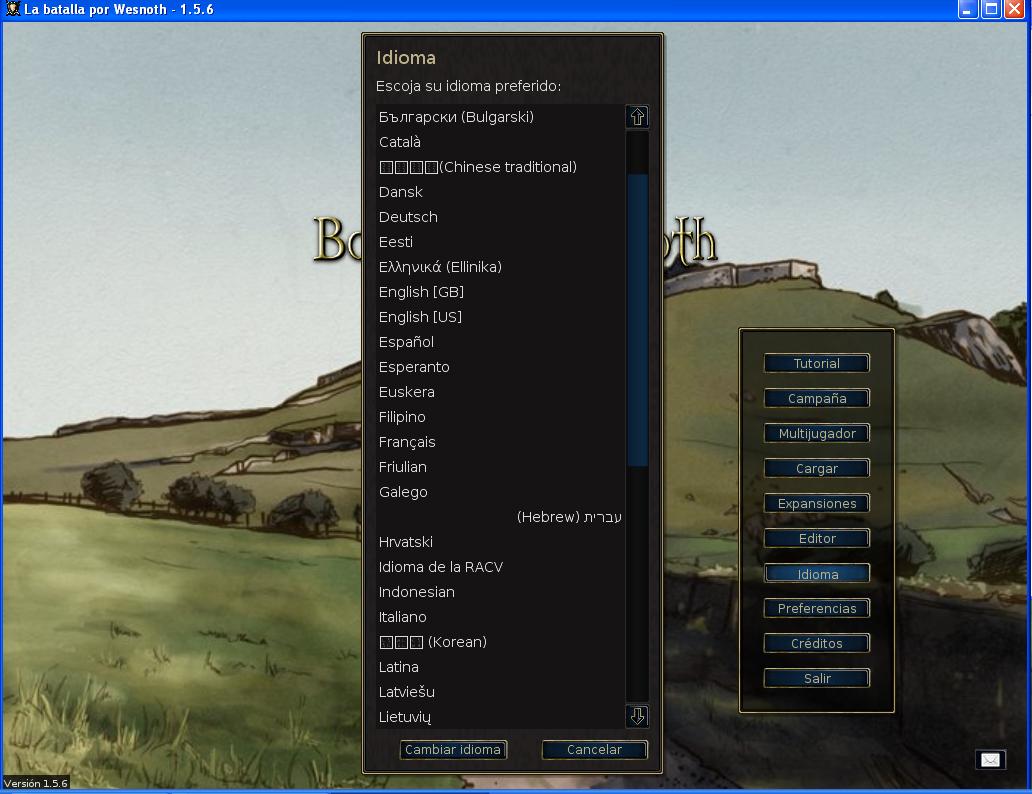
Task: Select the Korean language entry
Action: [500, 643]
